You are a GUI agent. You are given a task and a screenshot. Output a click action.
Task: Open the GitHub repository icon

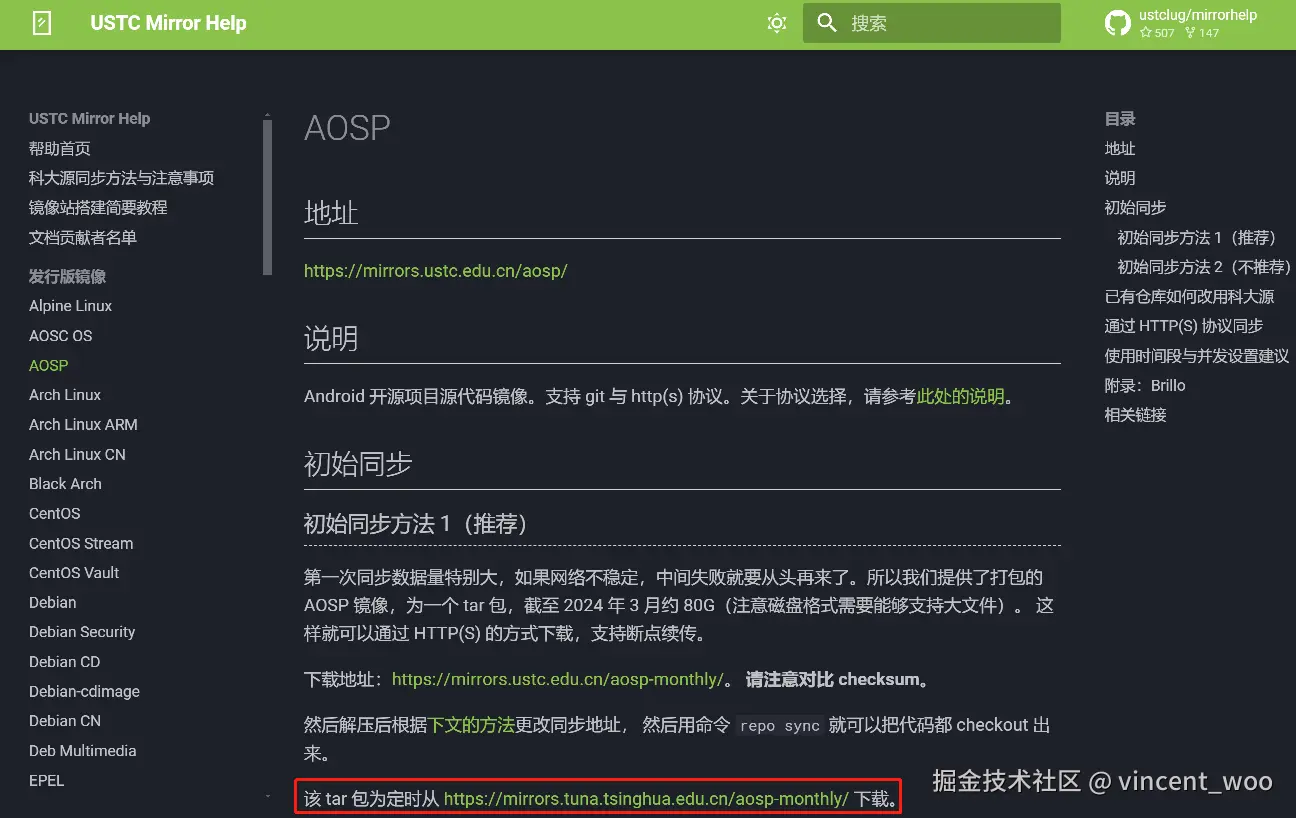click(x=1118, y=23)
